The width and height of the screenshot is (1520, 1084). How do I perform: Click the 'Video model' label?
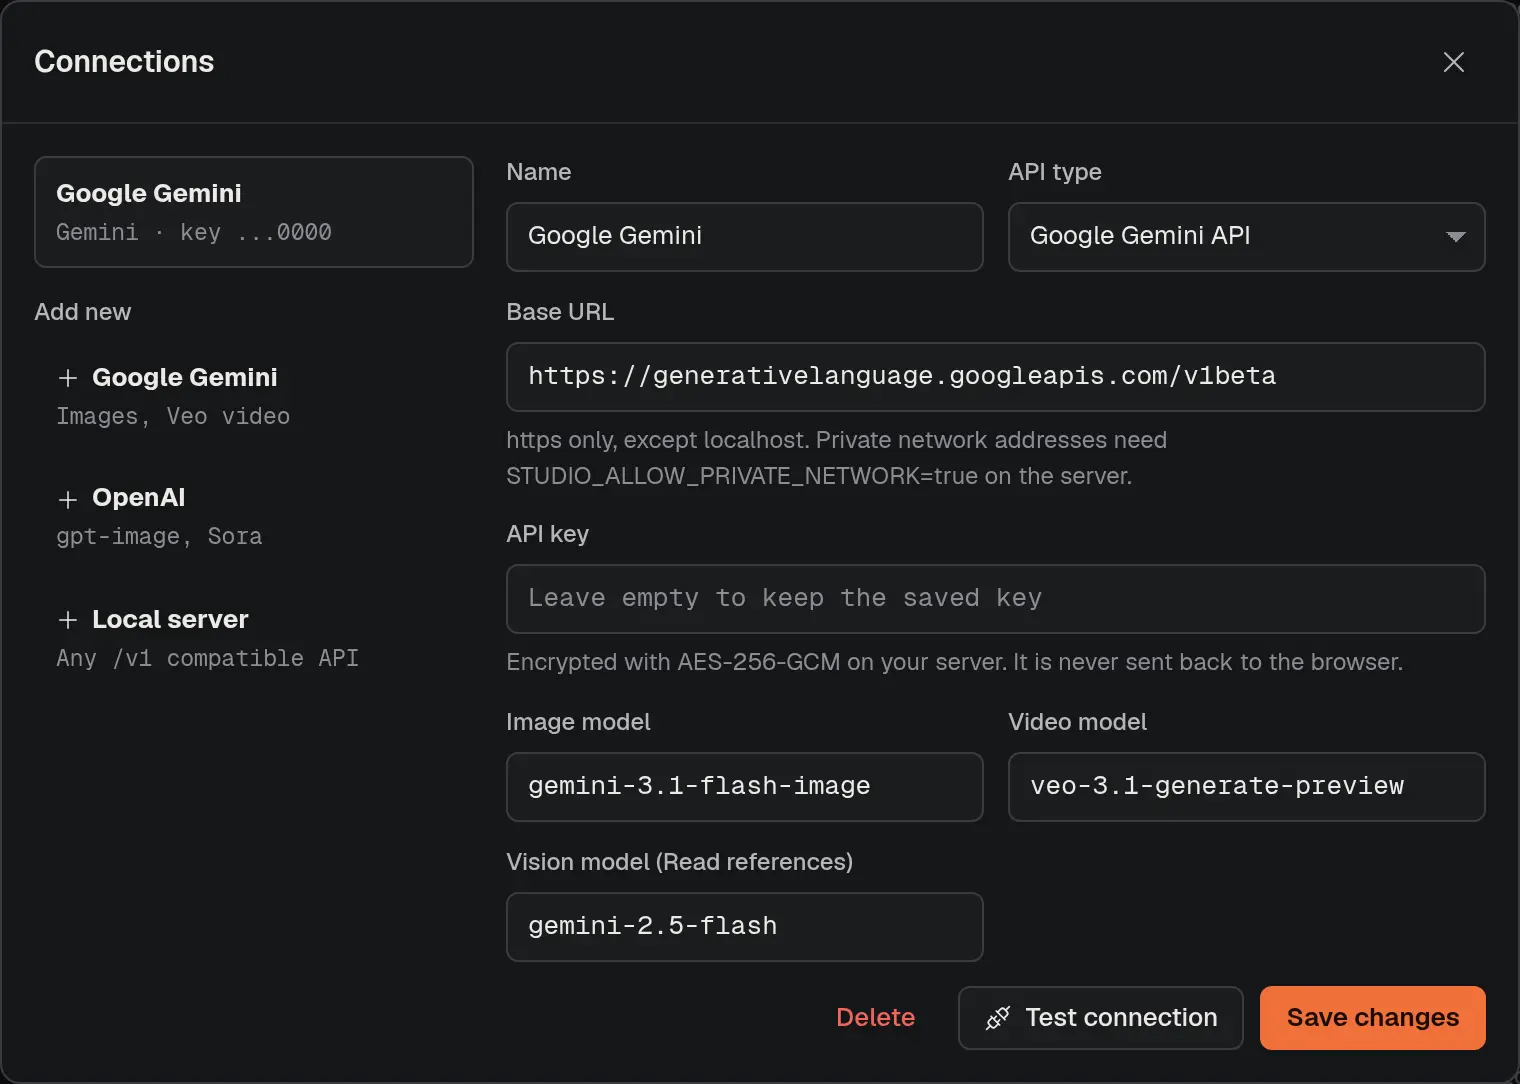pyautogui.click(x=1078, y=722)
